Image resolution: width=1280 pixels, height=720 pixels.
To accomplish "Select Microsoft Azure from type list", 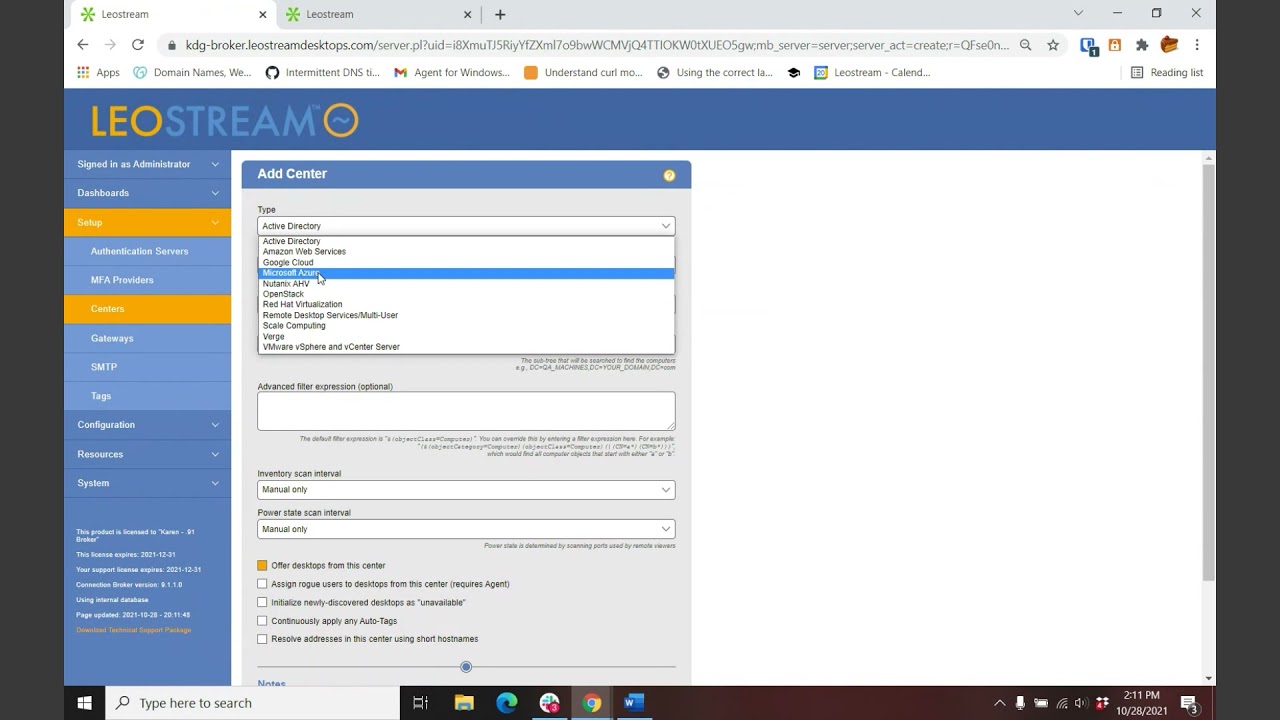I will (x=466, y=273).
